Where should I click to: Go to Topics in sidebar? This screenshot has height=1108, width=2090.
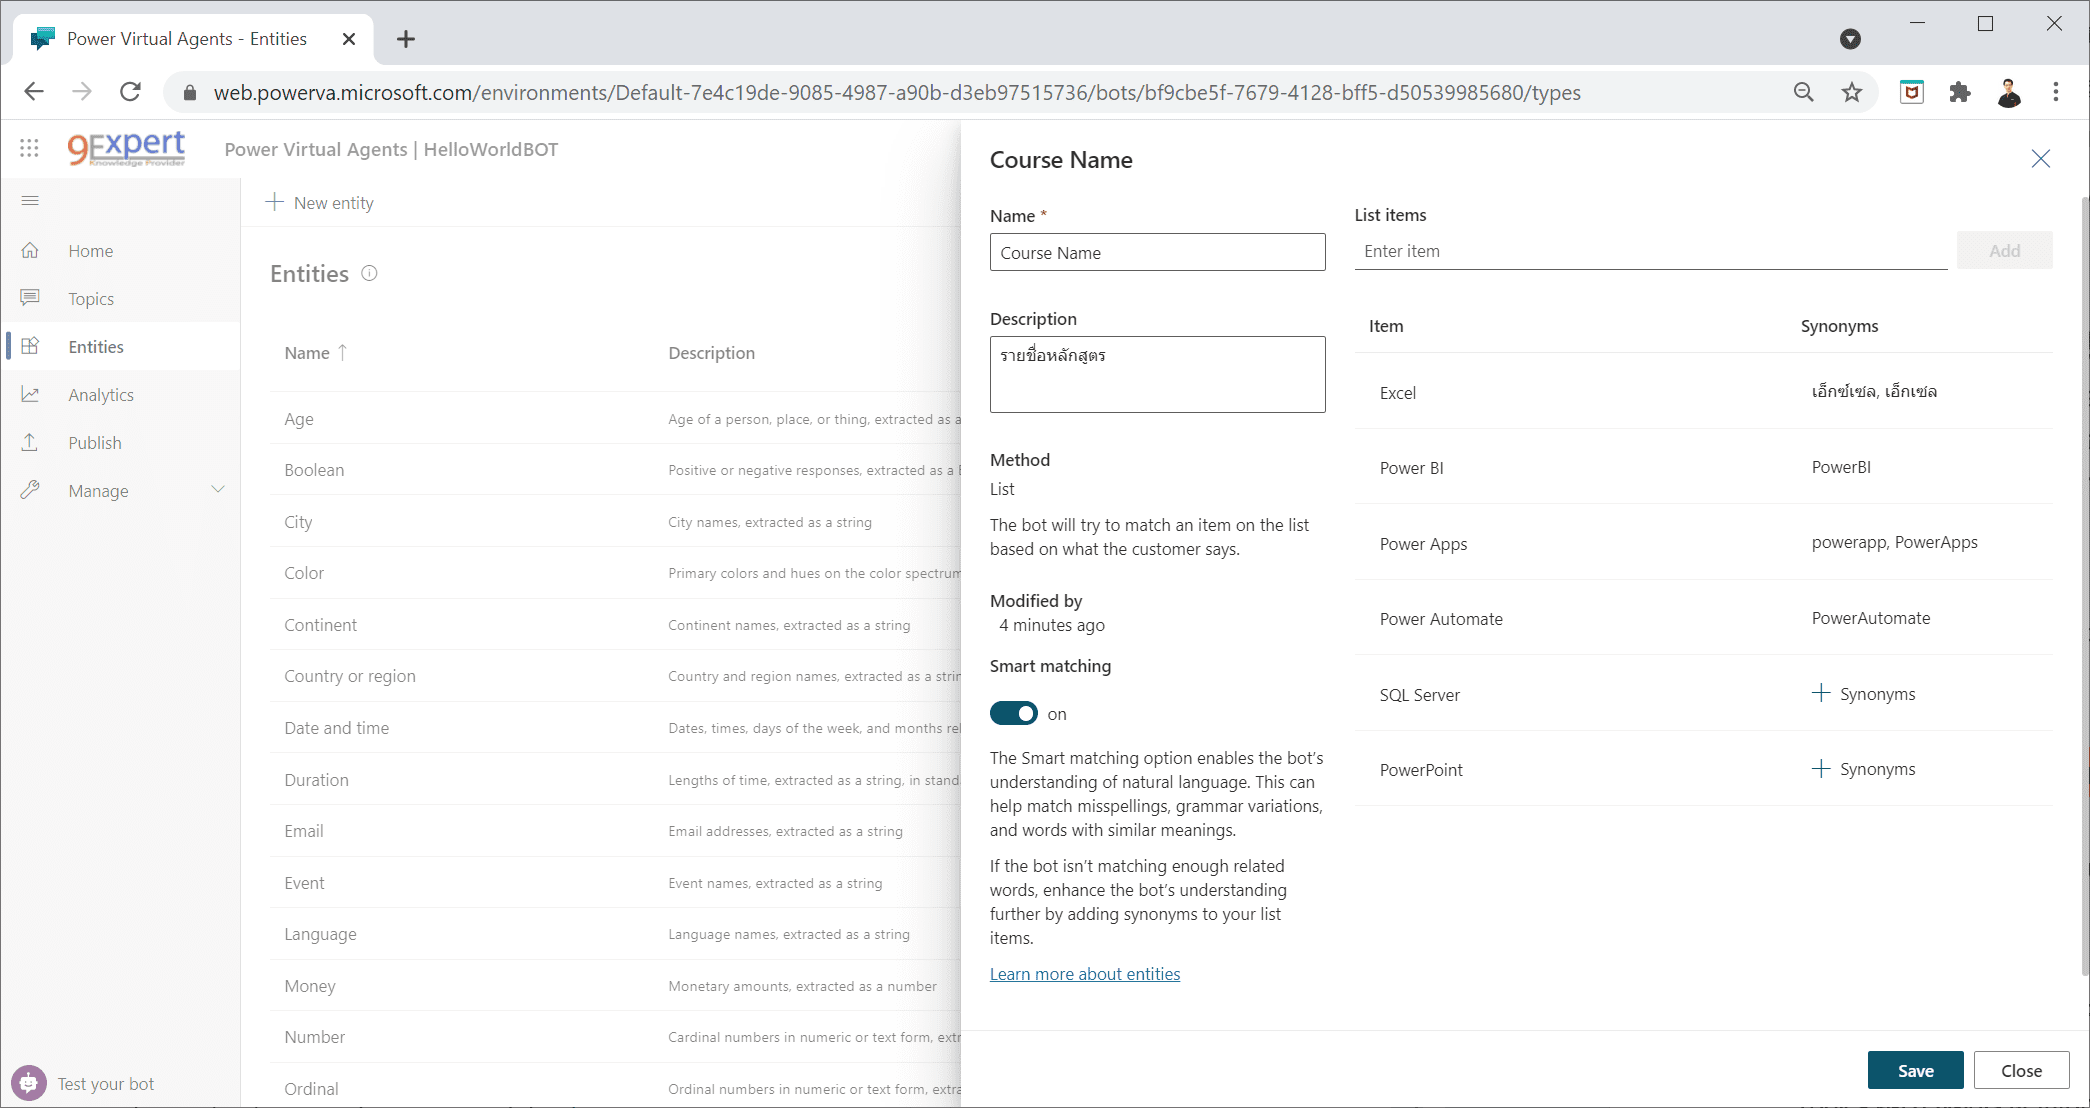point(91,299)
